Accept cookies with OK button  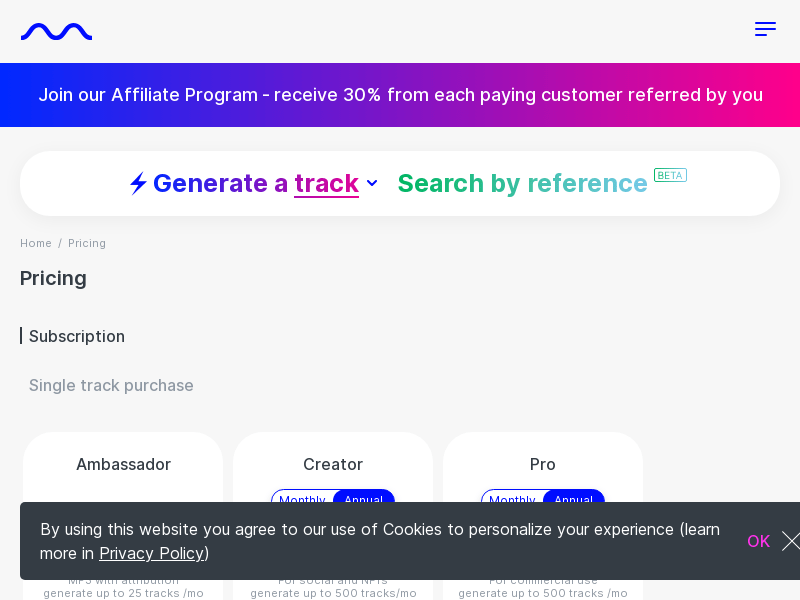click(758, 541)
